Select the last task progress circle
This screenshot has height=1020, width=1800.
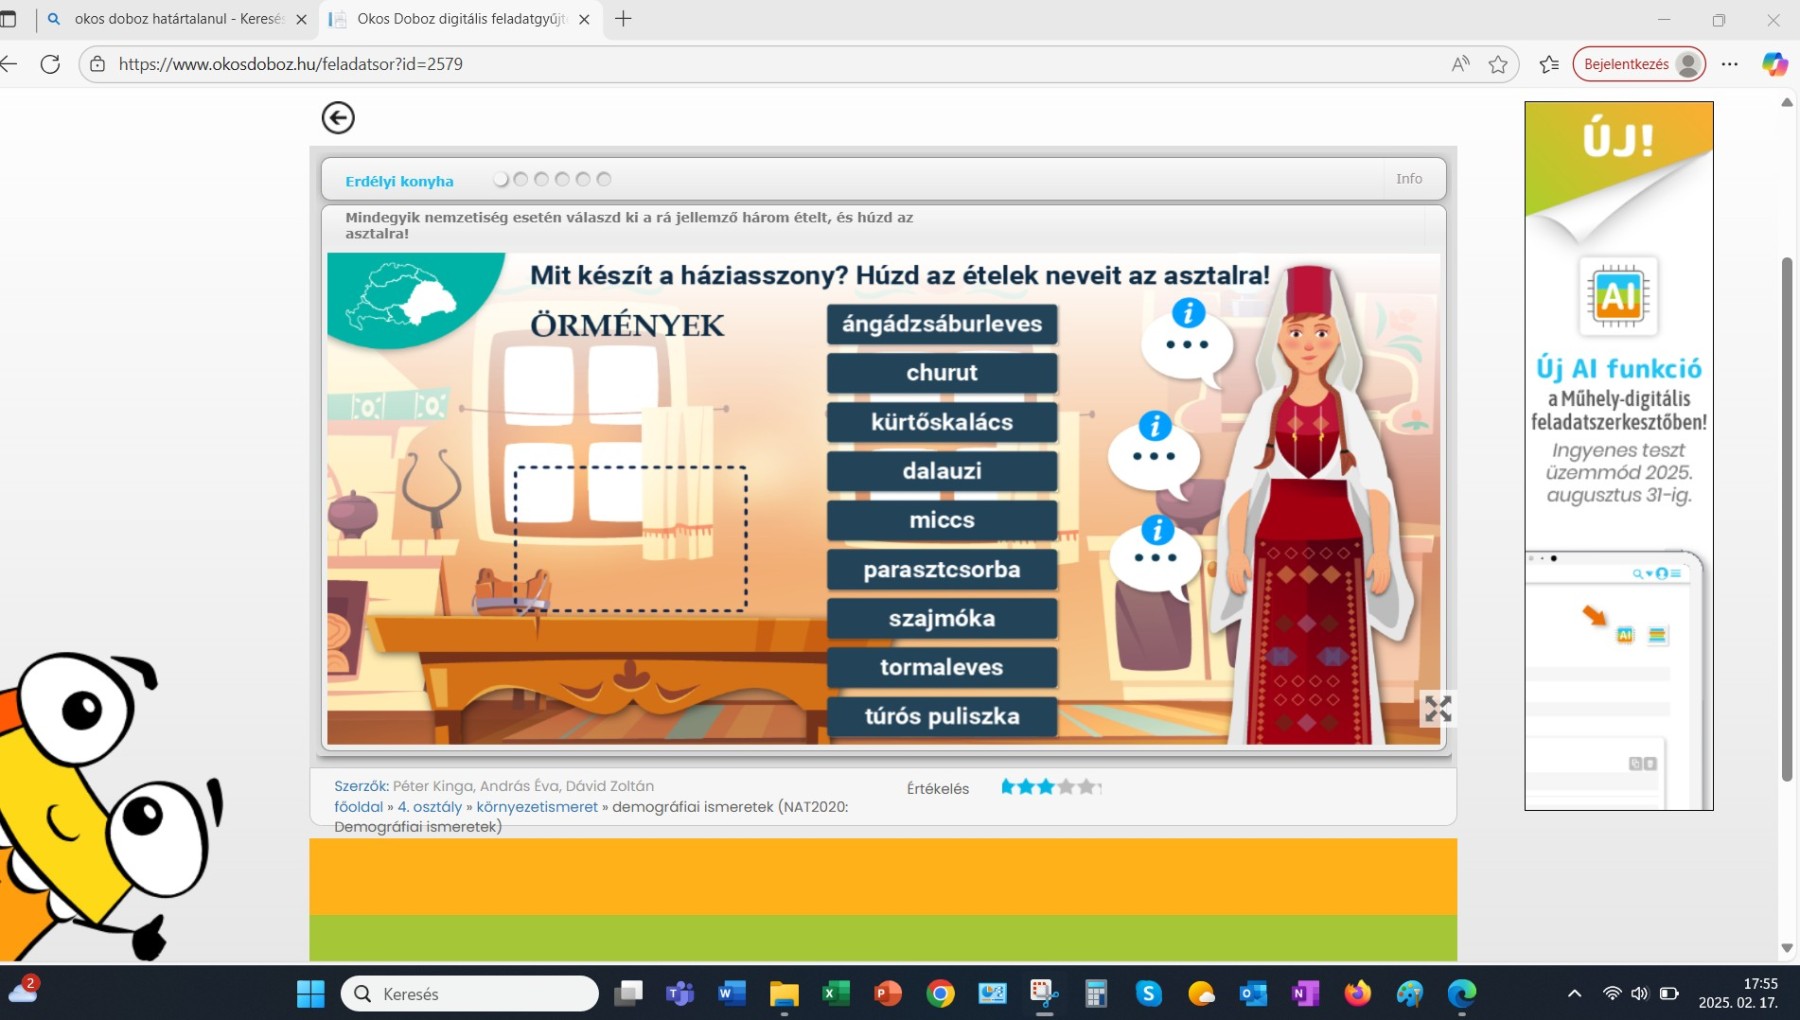click(604, 179)
